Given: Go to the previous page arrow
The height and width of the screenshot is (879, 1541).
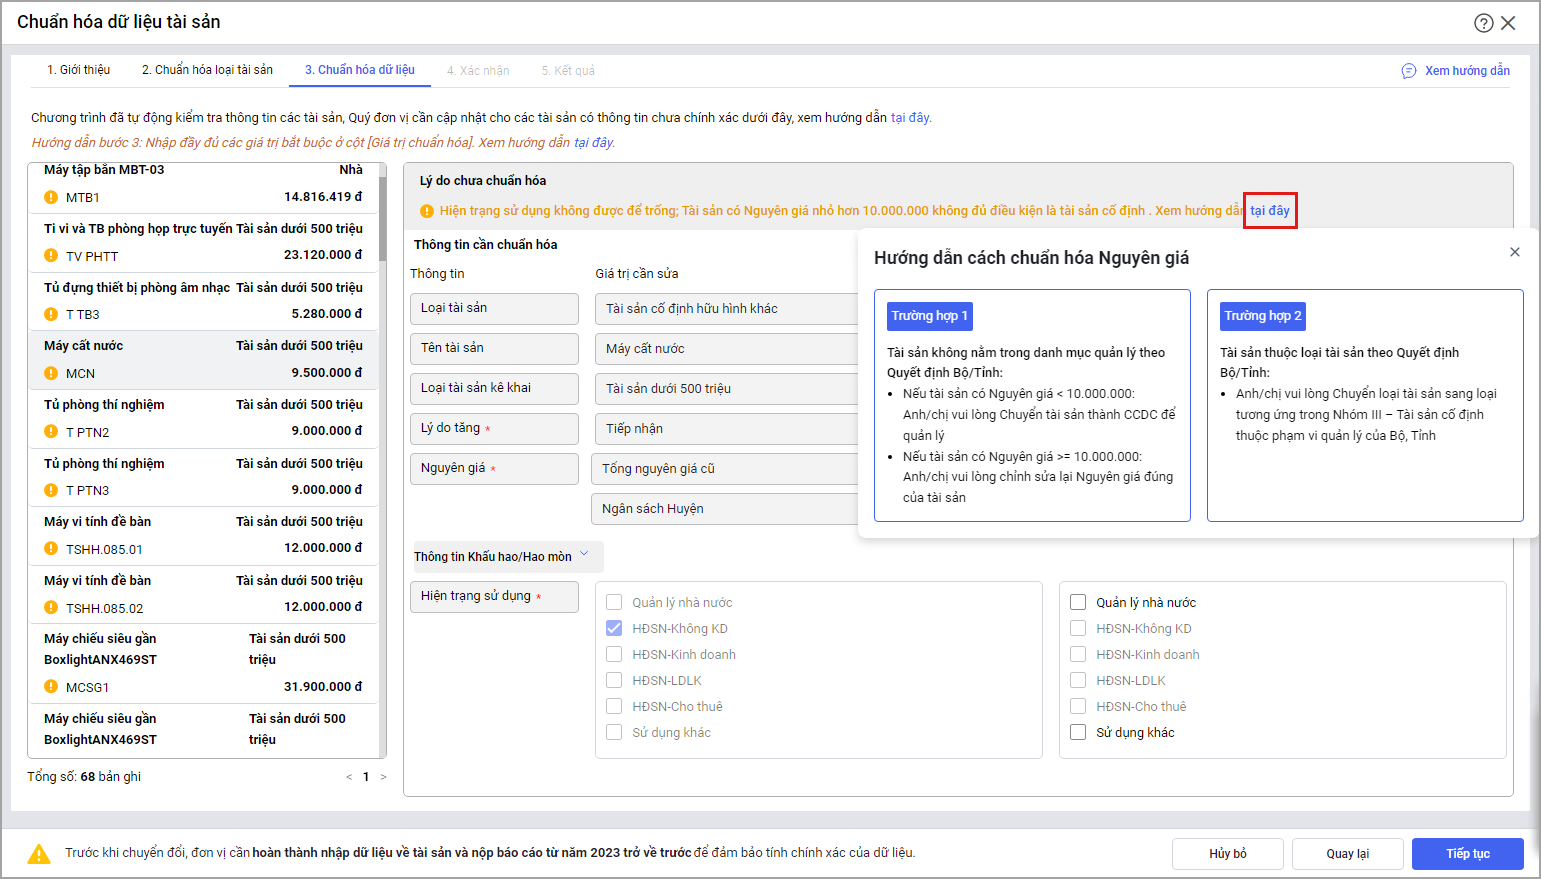Looking at the screenshot, I should click(x=349, y=777).
